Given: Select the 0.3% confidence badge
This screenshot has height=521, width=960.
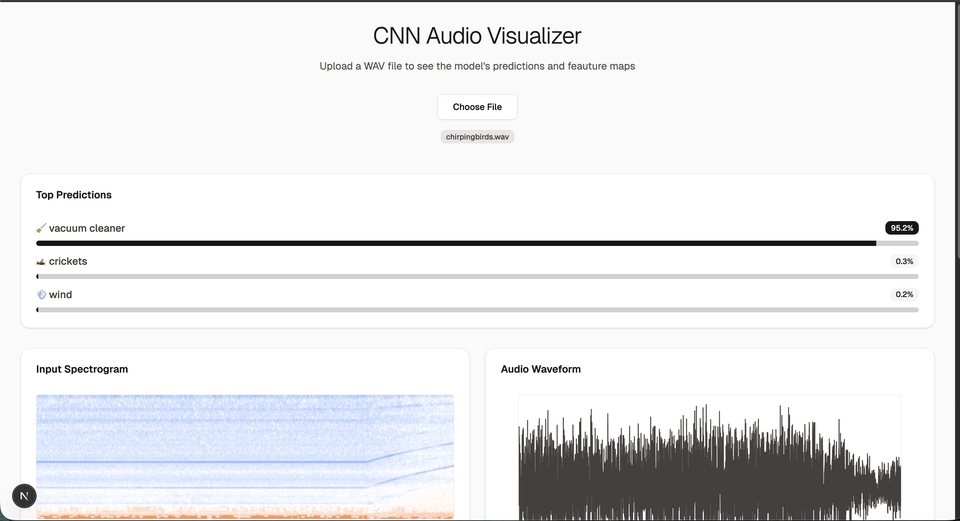Looking at the screenshot, I should (904, 261).
